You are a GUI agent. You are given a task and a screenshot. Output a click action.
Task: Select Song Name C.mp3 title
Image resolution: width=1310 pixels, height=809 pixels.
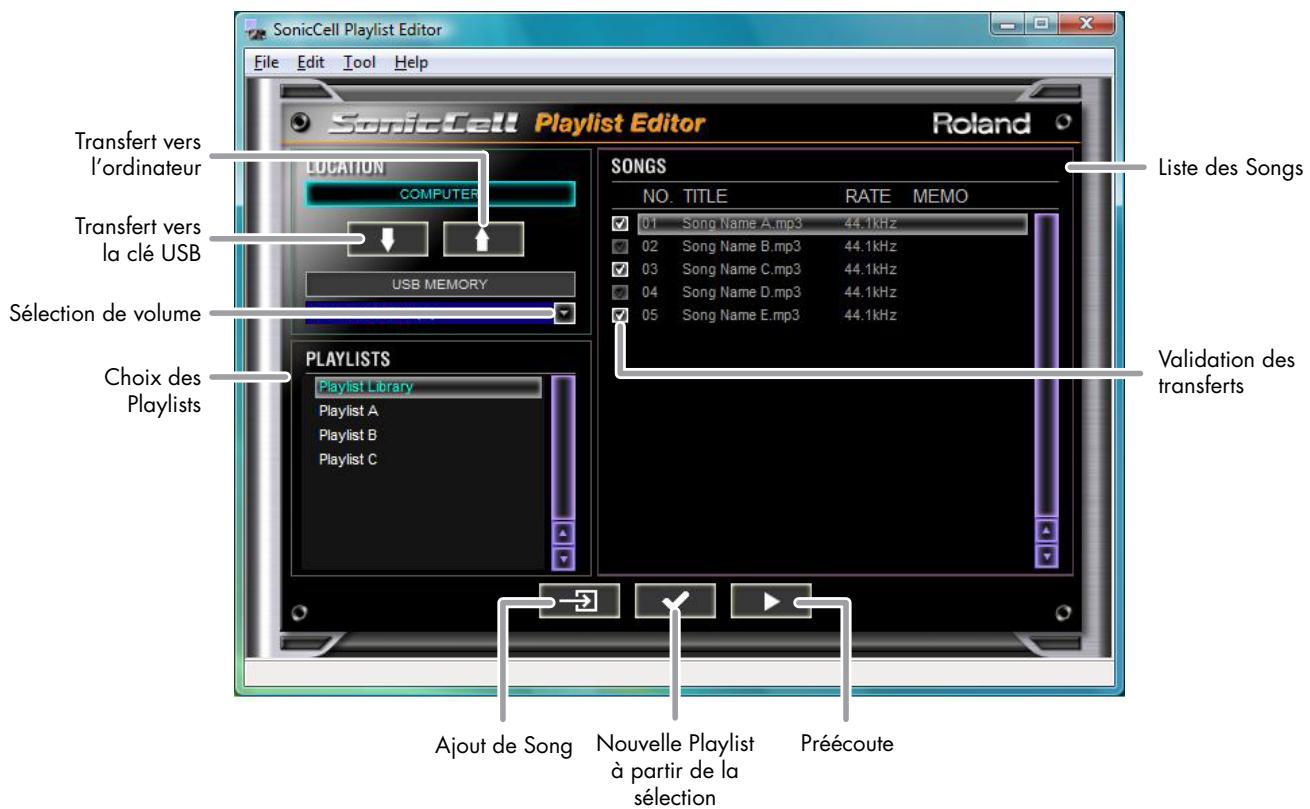[x=741, y=269]
